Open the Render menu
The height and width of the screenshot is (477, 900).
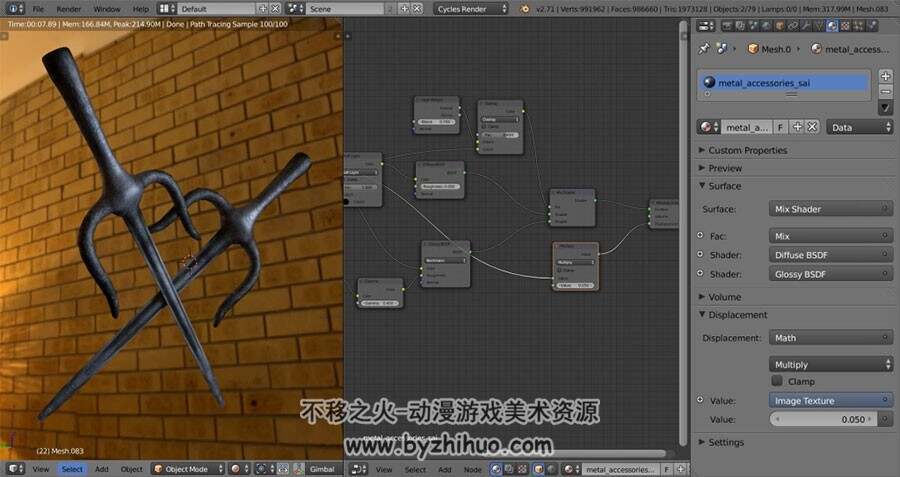coord(69,9)
